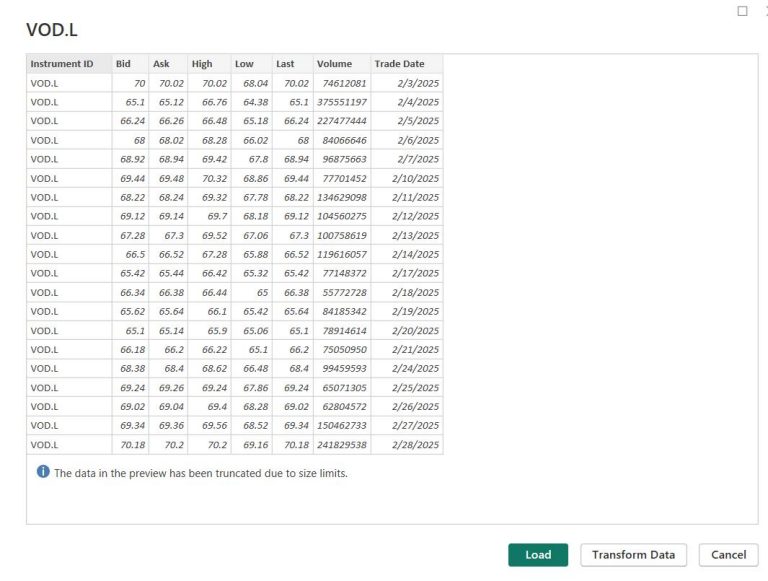
Task: Click the trade date cell 2/20/2025
Action: tap(407, 331)
